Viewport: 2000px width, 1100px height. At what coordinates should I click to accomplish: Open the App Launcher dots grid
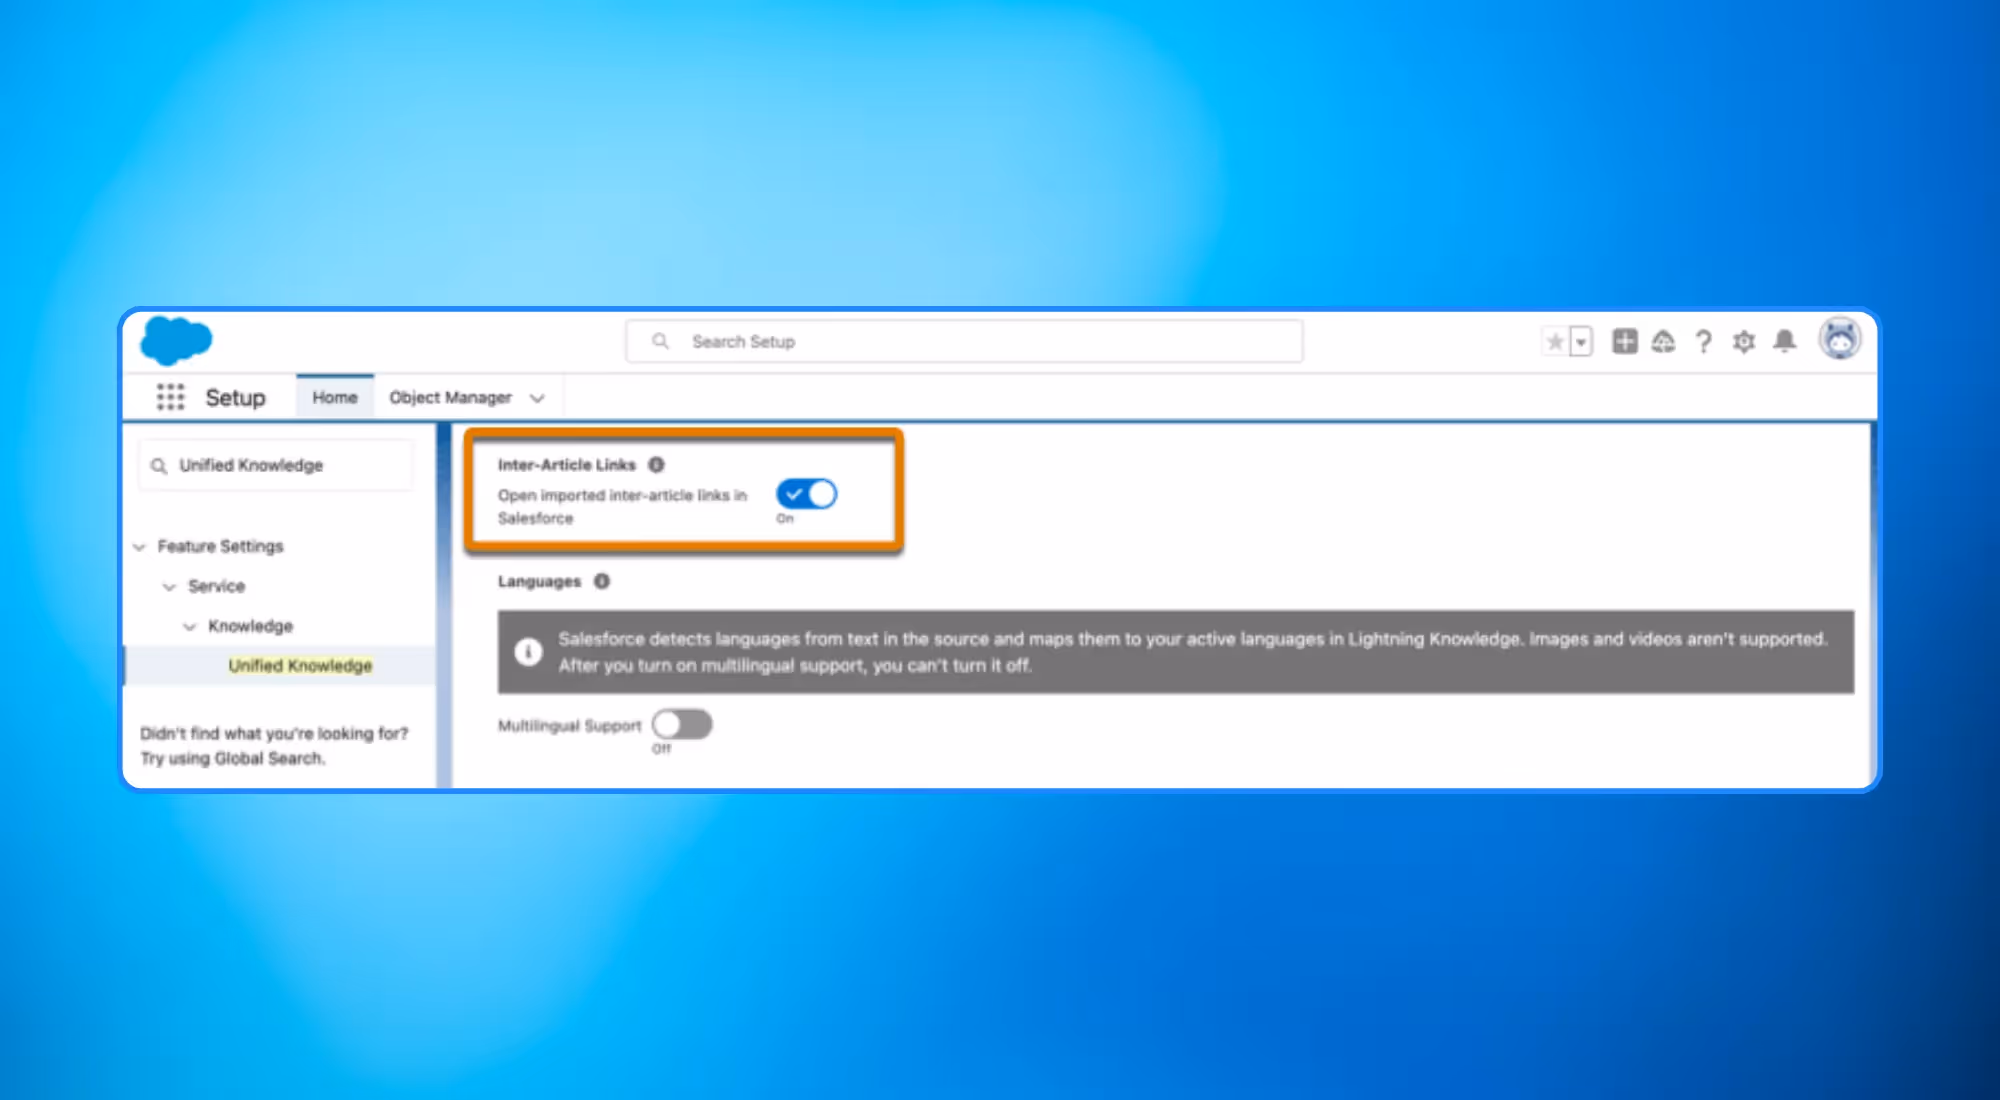(170, 397)
